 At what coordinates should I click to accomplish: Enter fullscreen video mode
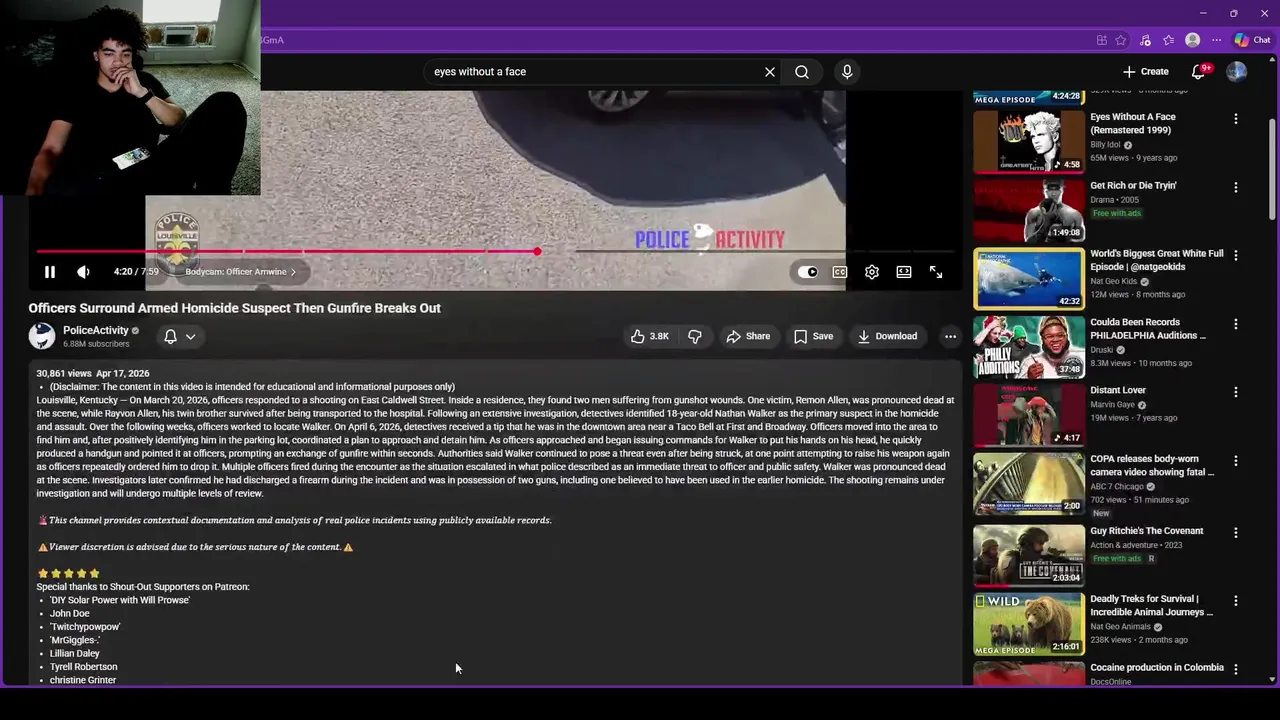936,272
